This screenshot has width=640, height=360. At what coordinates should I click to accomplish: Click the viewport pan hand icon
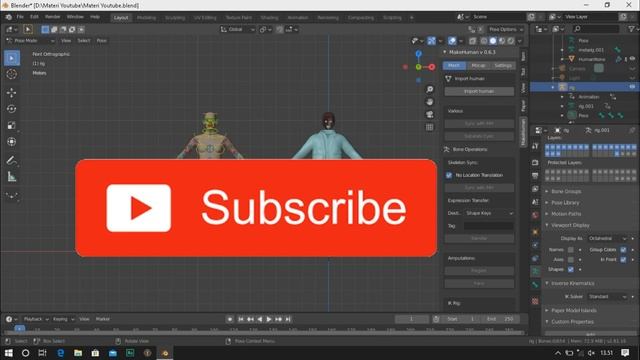pyautogui.click(x=429, y=102)
